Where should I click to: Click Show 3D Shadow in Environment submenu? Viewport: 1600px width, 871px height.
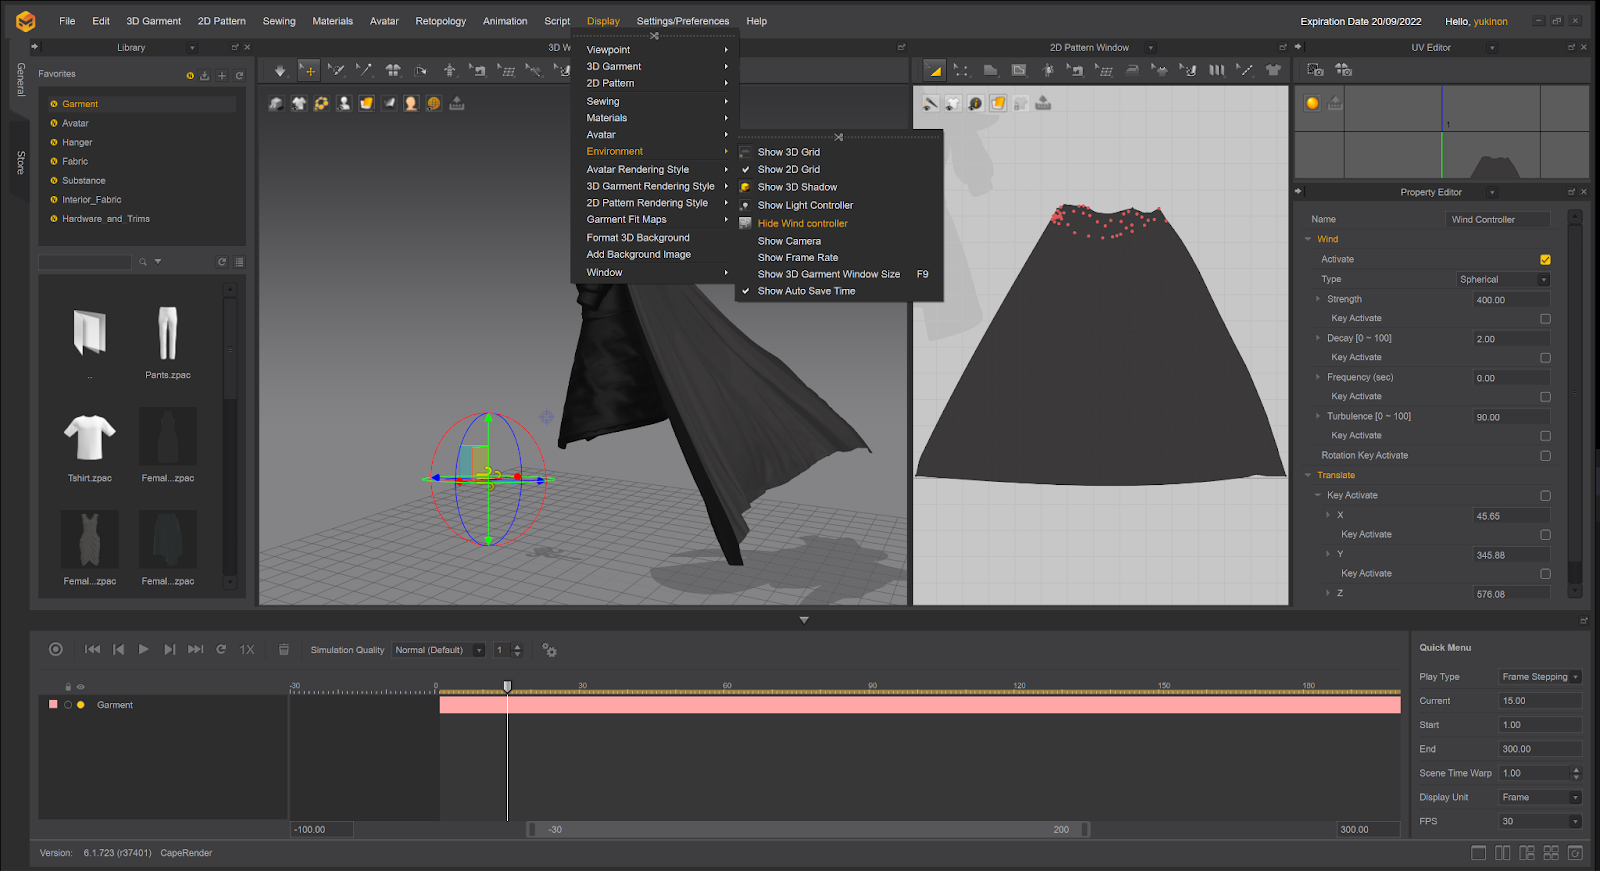coord(797,187)
